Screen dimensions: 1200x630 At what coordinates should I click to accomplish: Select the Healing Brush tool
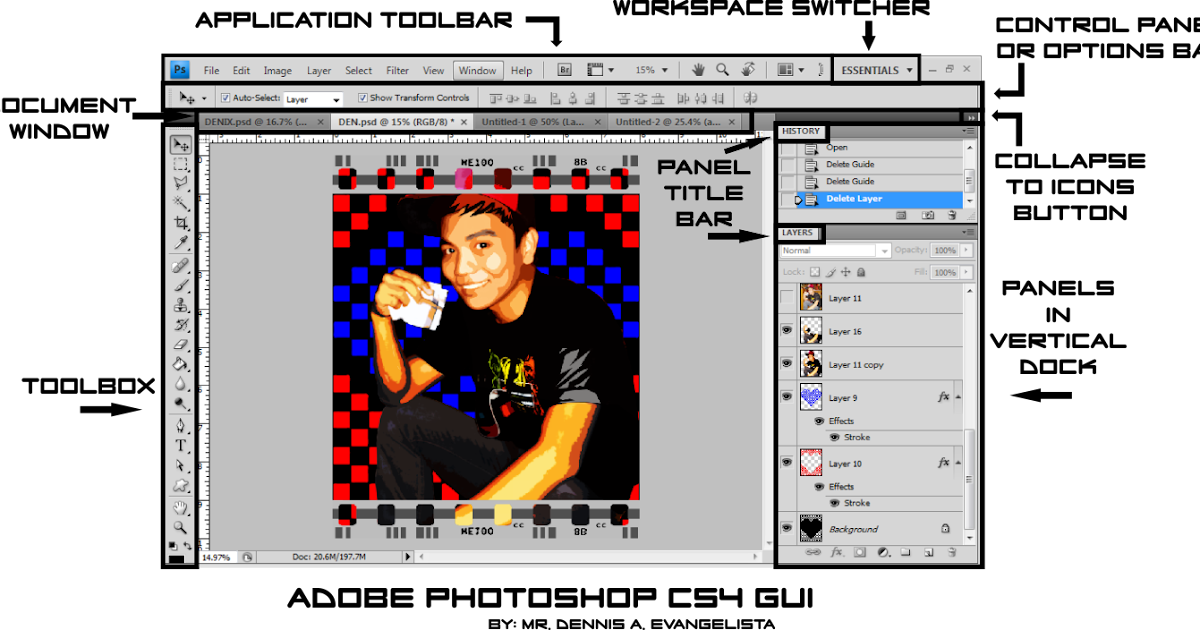tap(181, 266)
